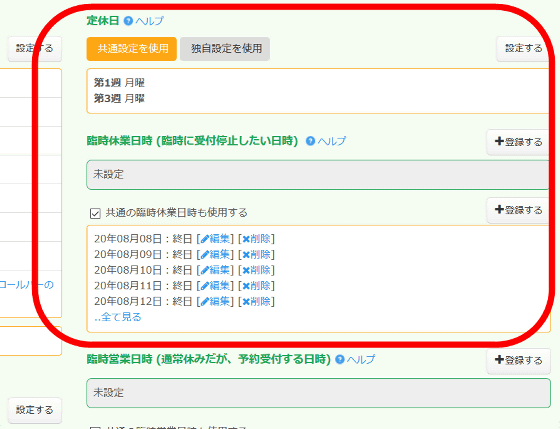560x429 pixels.
Task: Click delete X icon for 20年08月12日
Action: pyautogui.click(x=246, y=302)
